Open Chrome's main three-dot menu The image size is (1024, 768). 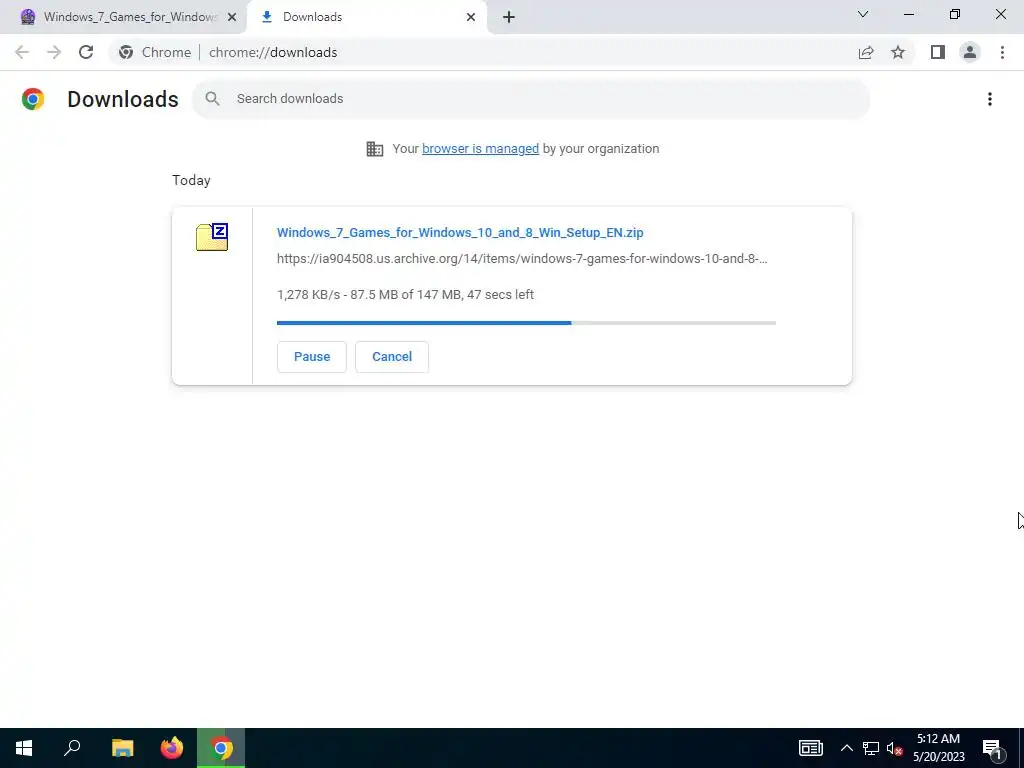(1002, 52)
